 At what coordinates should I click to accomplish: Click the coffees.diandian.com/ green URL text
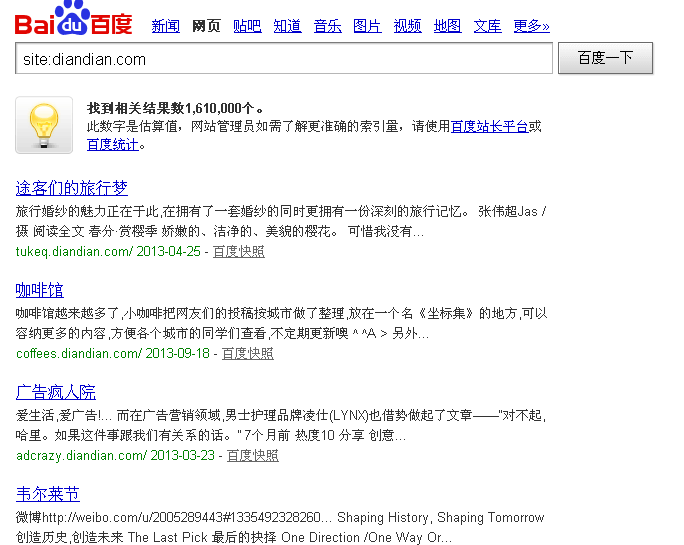tap(79, 353)
